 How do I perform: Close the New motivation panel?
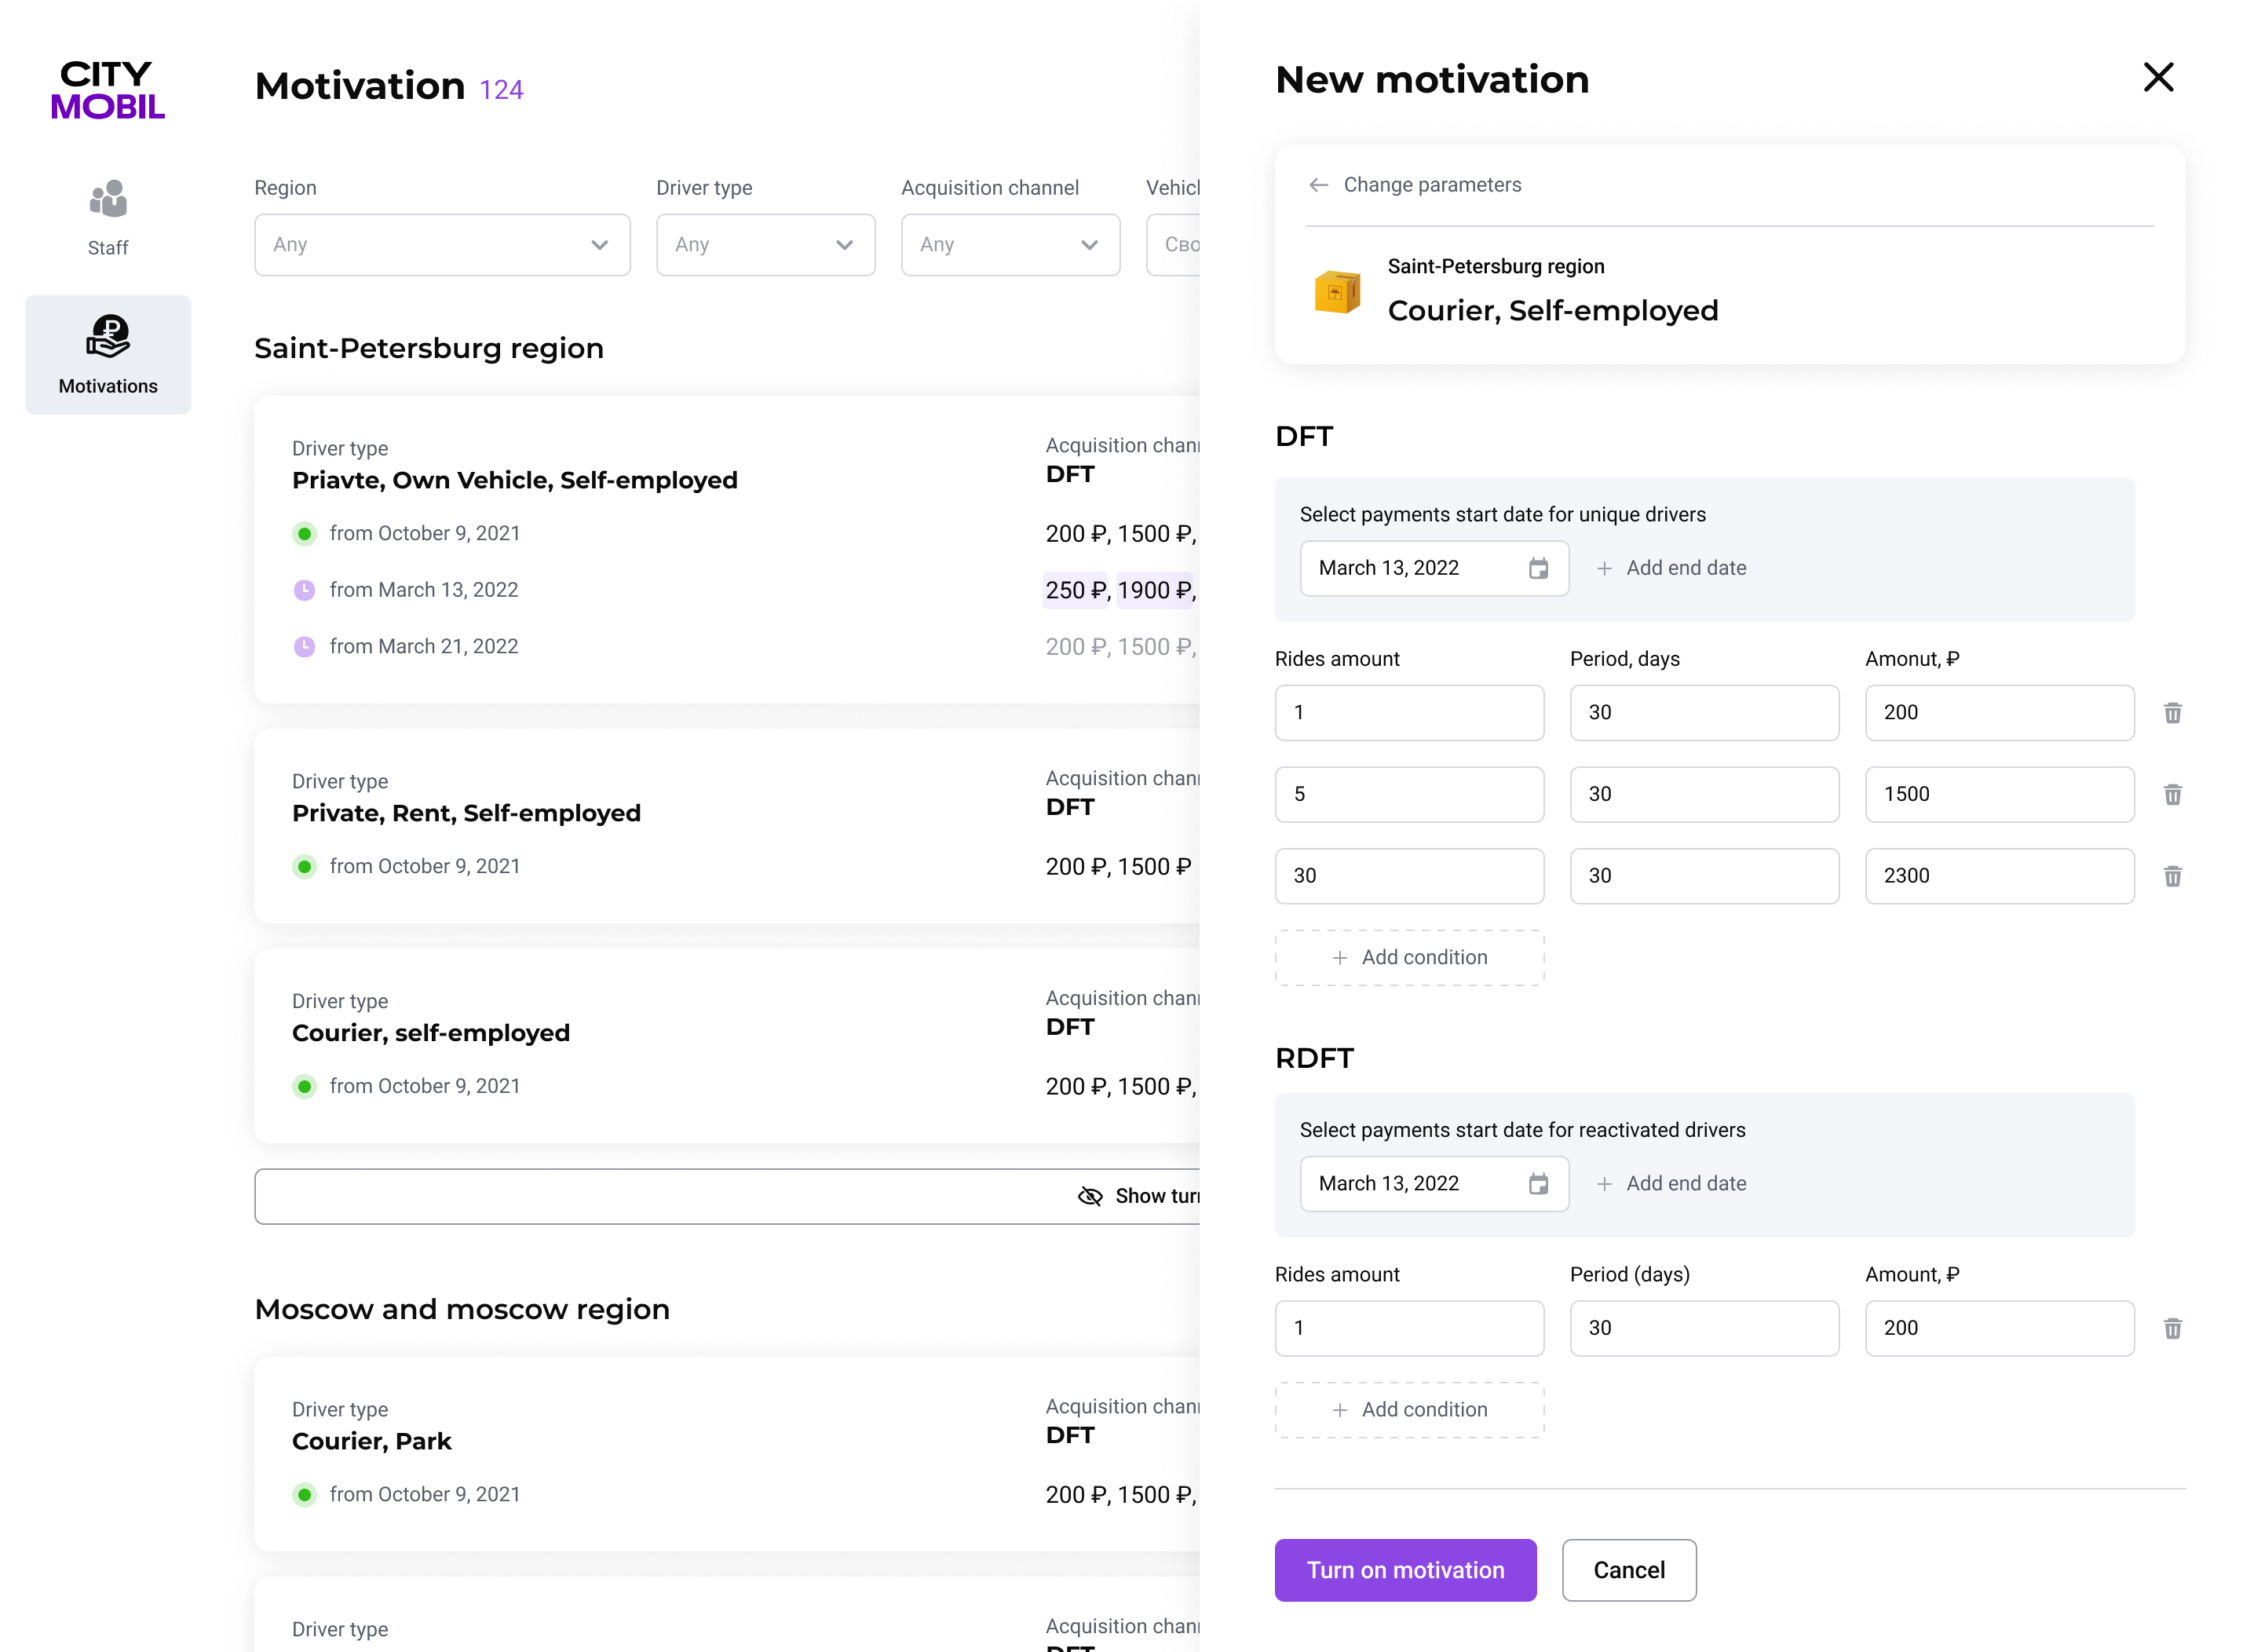tap(2158, 77)
